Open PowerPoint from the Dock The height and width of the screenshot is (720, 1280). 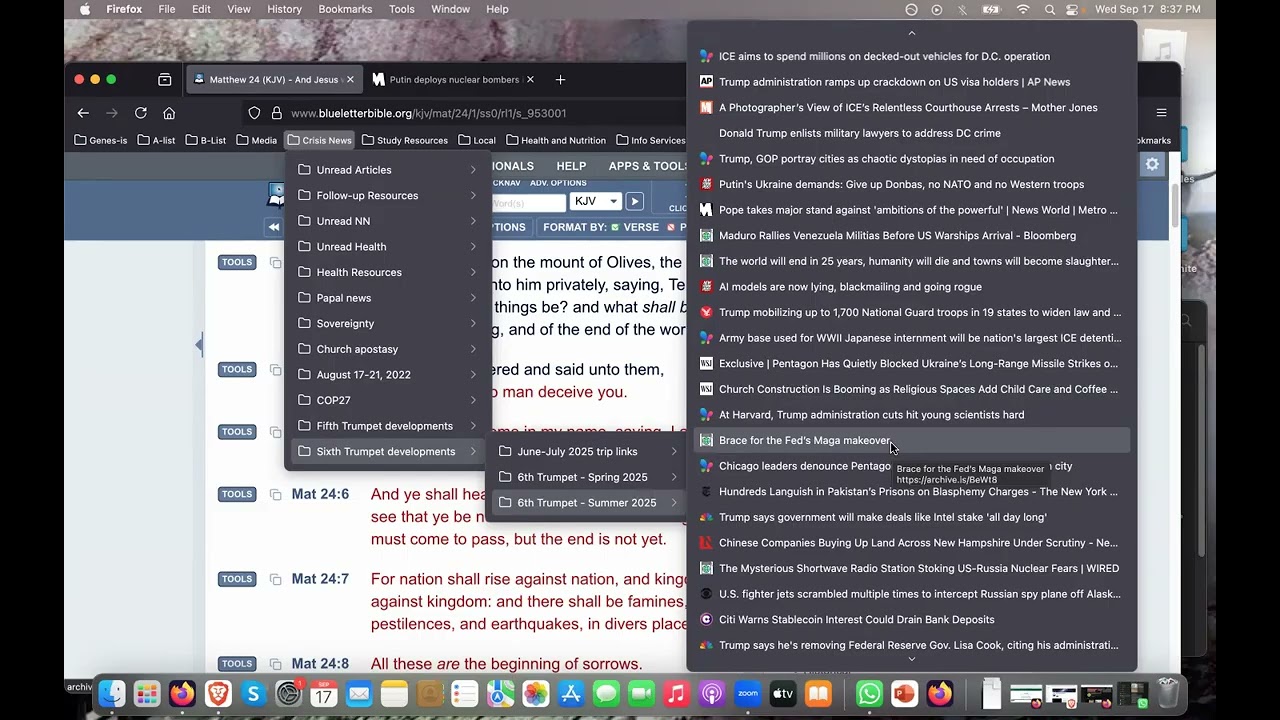[904, 693]
